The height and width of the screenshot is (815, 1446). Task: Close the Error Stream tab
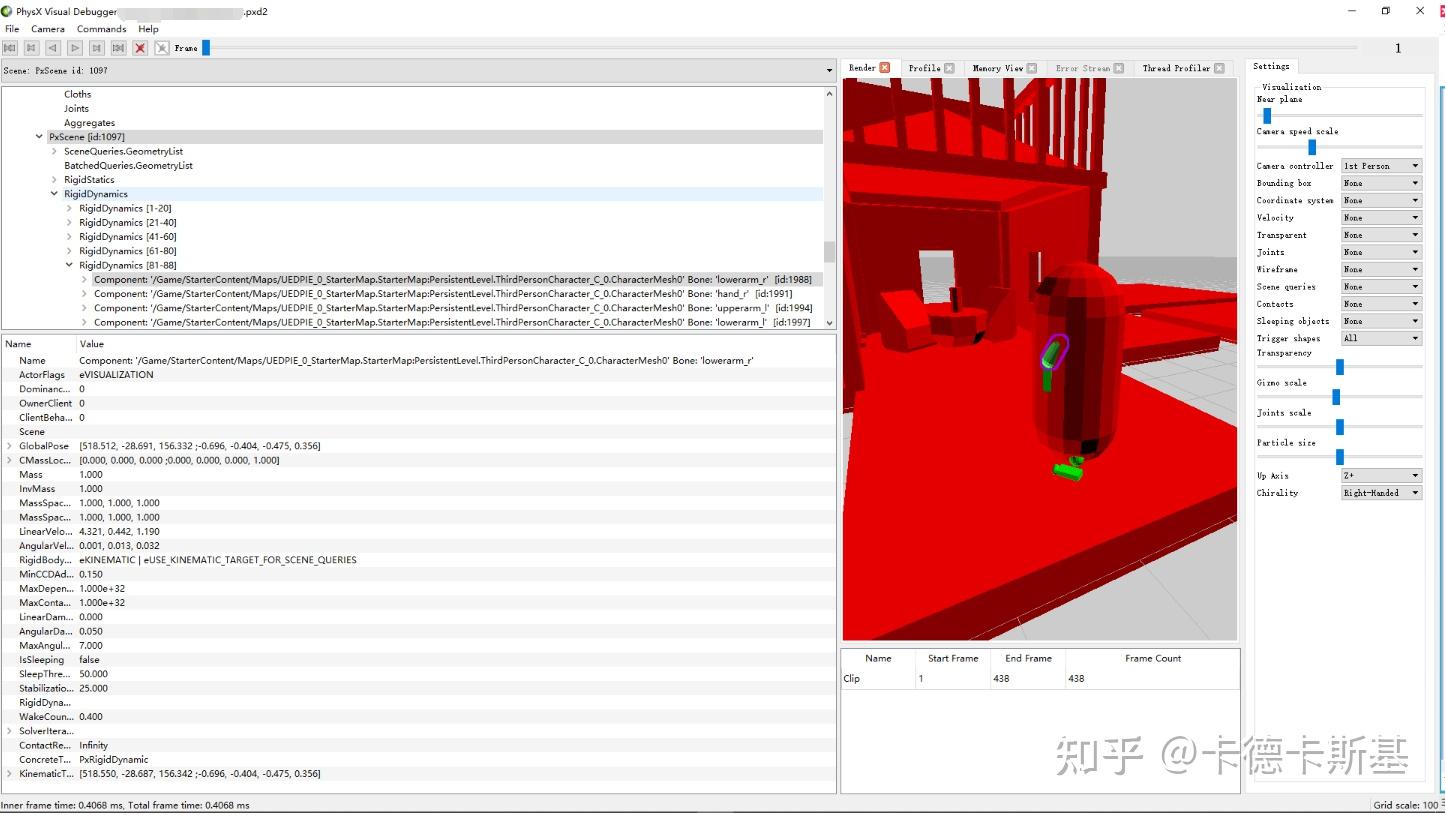[x=1119, y=68]
